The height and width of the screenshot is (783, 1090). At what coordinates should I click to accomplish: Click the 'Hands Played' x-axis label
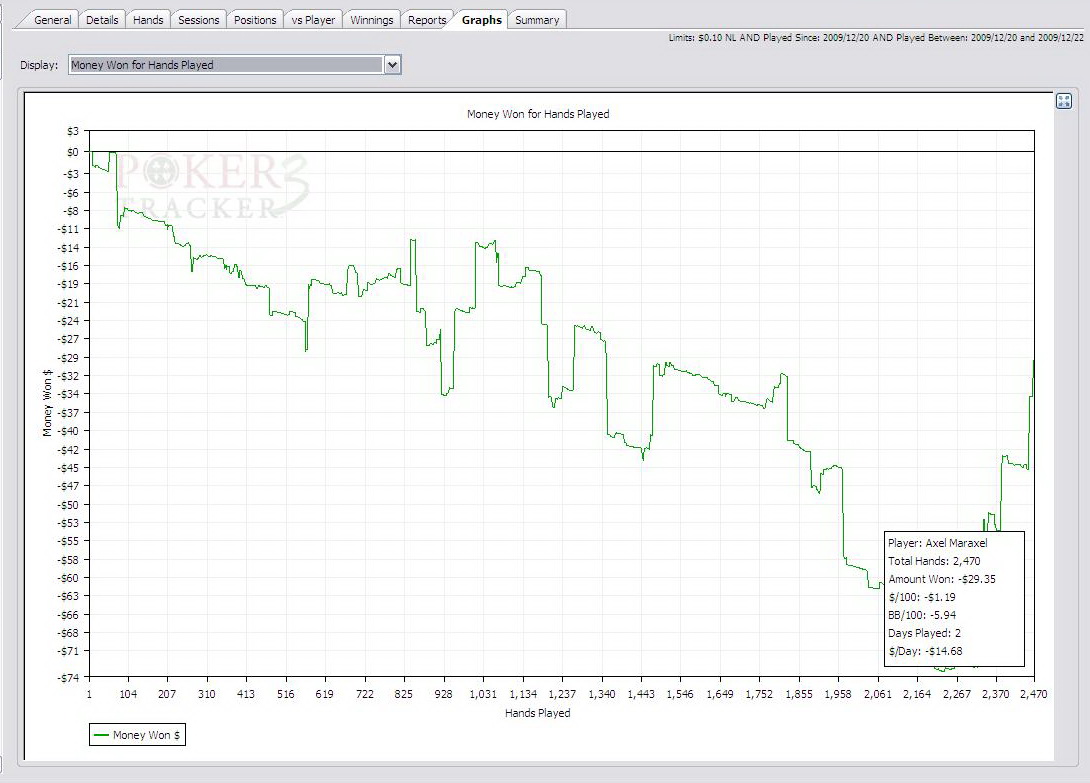(x=538, y=713)
